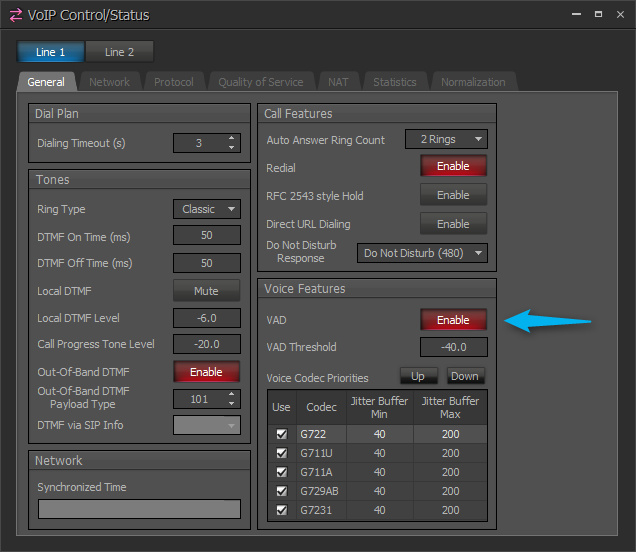Toggle the VAD Enable button

[x=453, y=320]
